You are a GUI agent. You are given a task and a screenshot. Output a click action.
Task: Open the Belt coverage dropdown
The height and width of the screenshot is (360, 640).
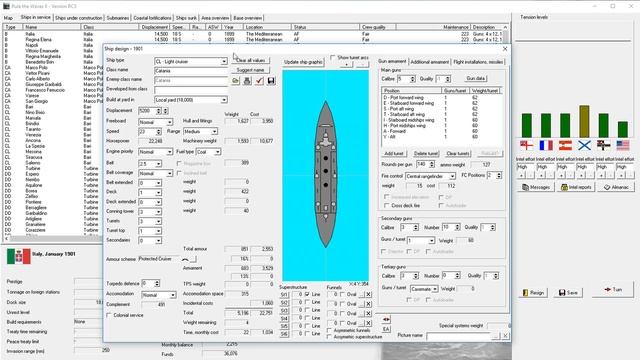coord(169,173)
